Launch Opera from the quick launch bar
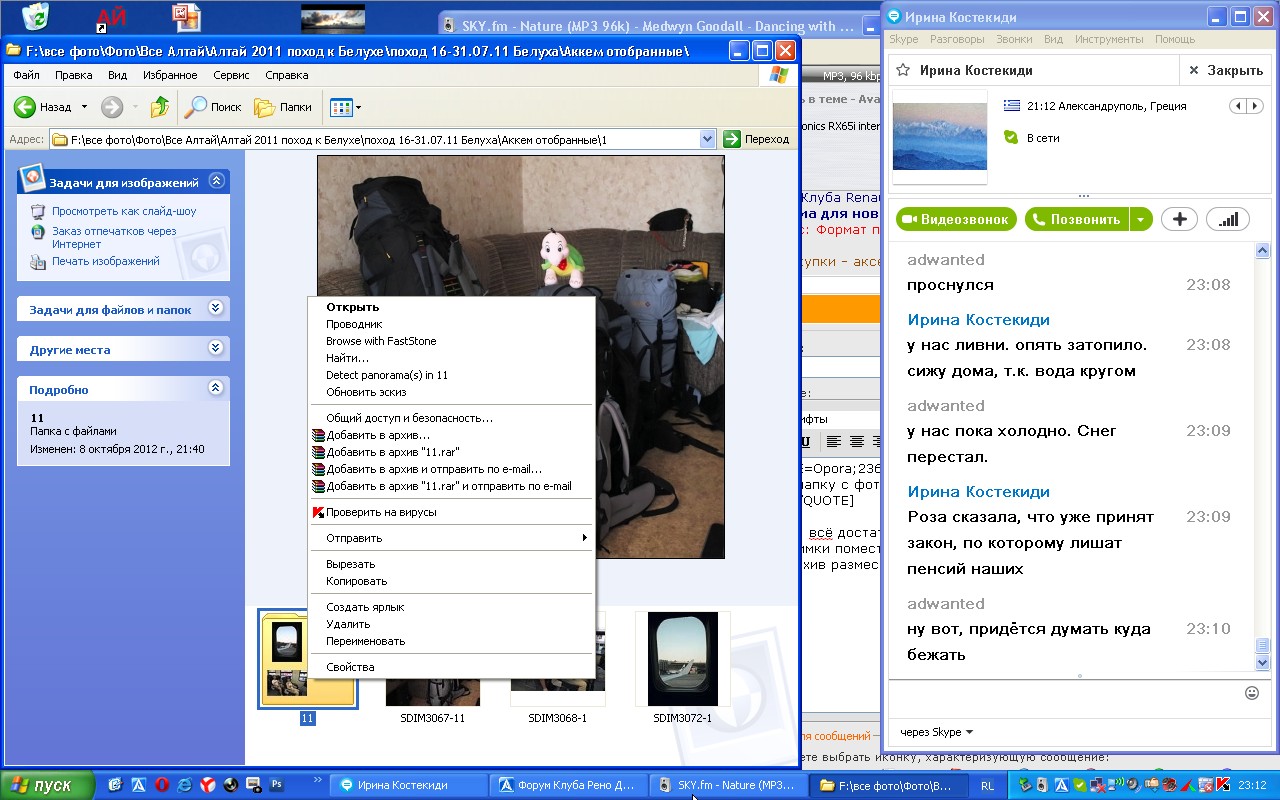This screenshot has height=800, width=1280. (160, 785)
